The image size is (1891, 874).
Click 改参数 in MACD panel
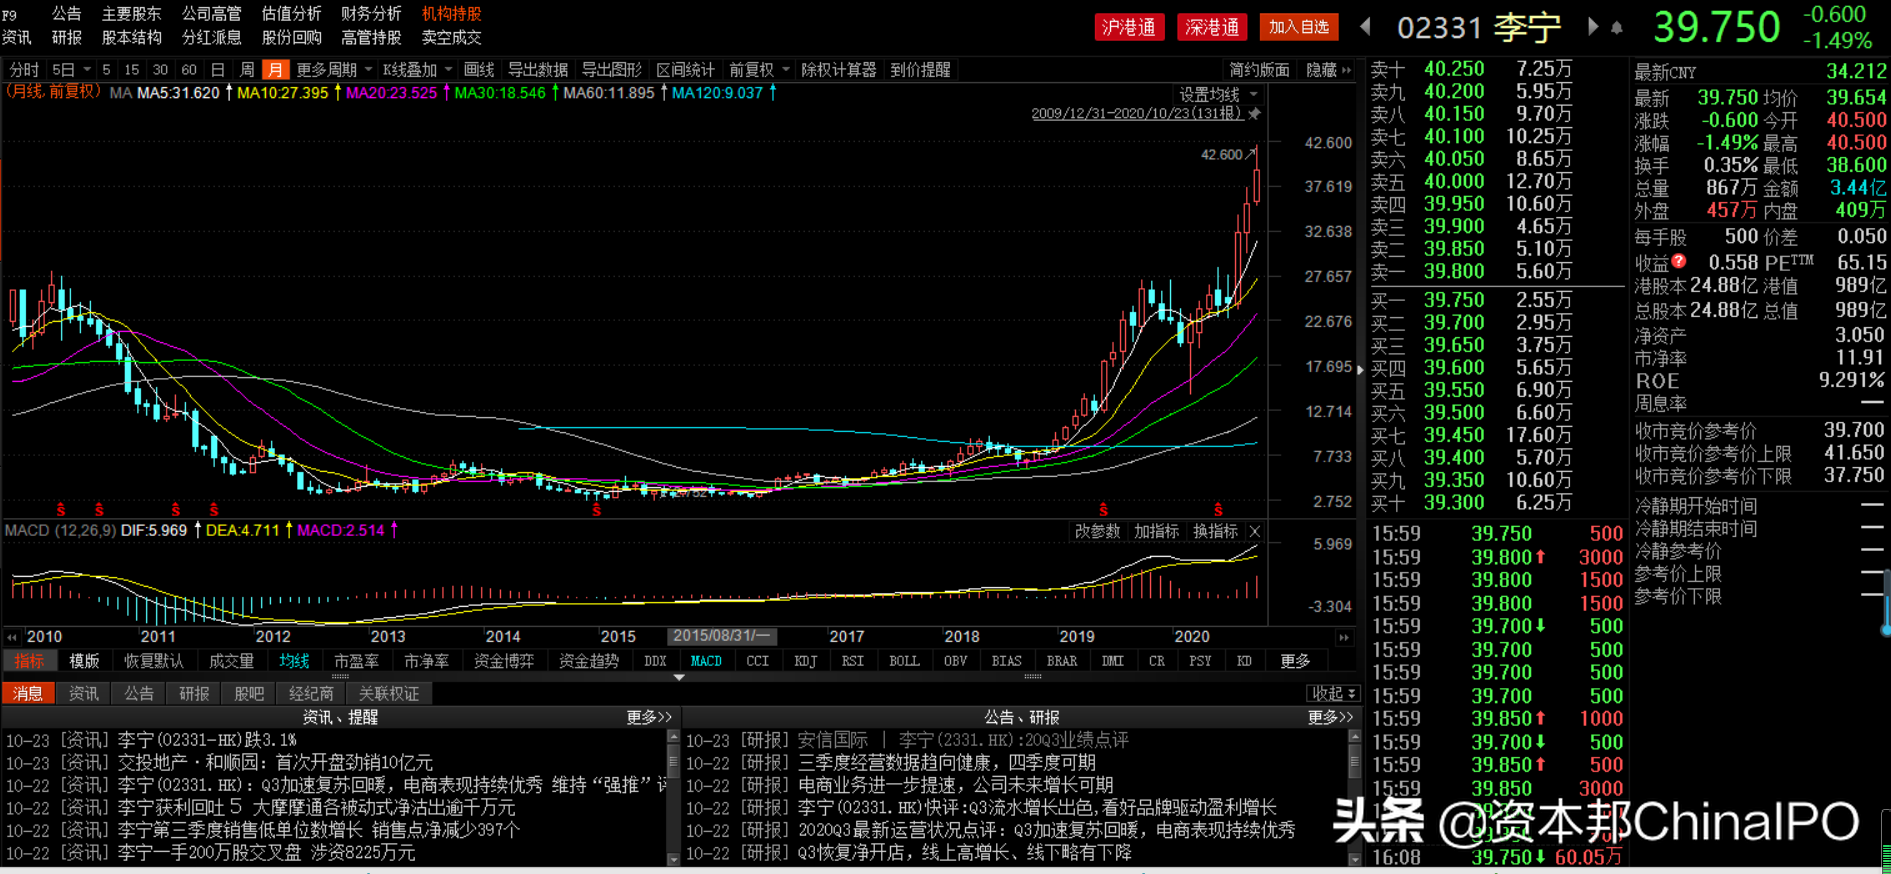point(1097,531)
